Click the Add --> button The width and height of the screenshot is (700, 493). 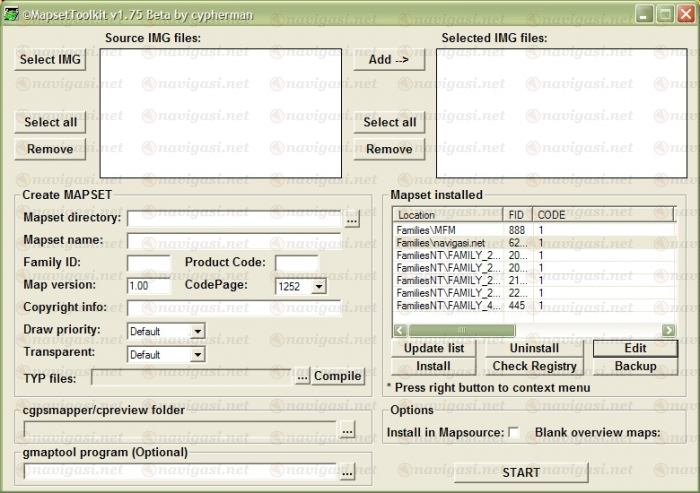tap(389, 60)
